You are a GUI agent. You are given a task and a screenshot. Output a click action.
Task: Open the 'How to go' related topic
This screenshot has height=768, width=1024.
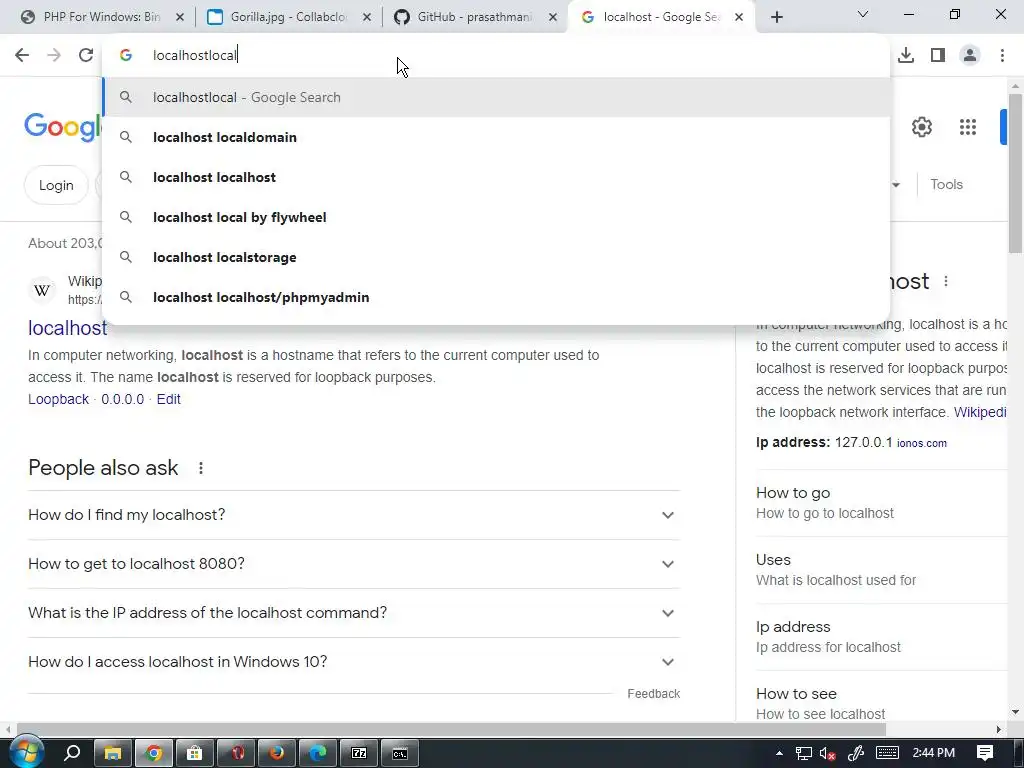pos(882,503)
